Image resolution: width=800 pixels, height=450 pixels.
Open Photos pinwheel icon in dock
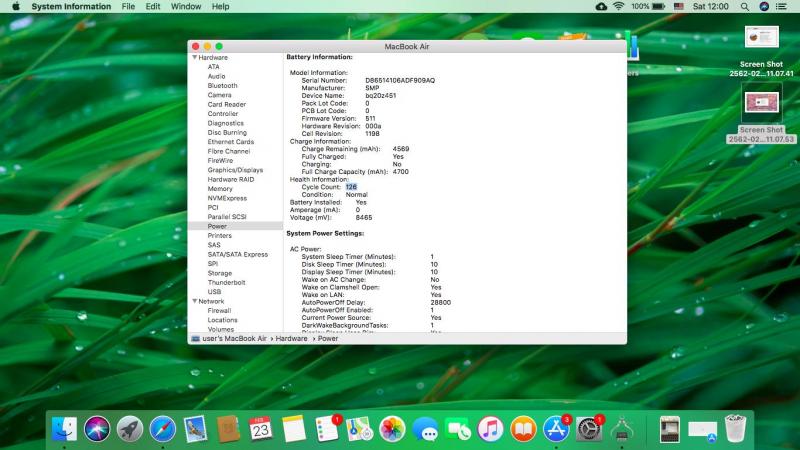point(392,429)
